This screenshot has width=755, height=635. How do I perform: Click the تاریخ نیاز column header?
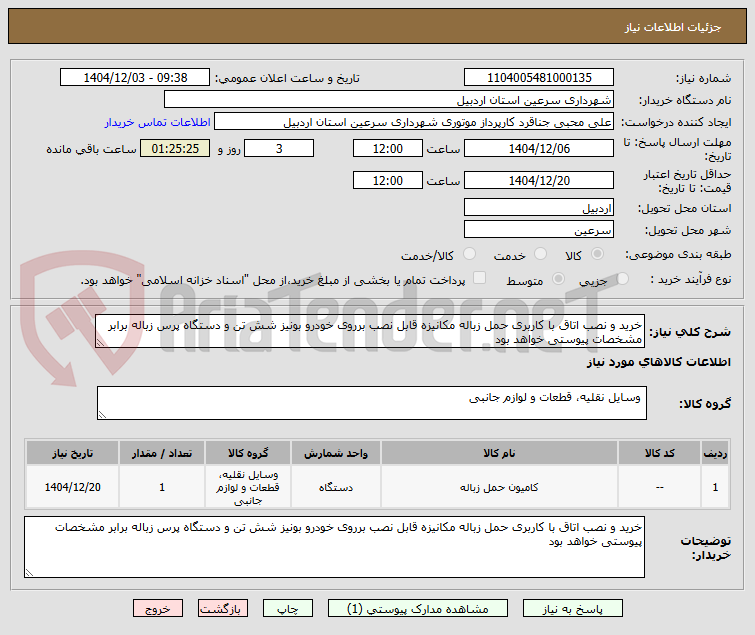[72, 453]
